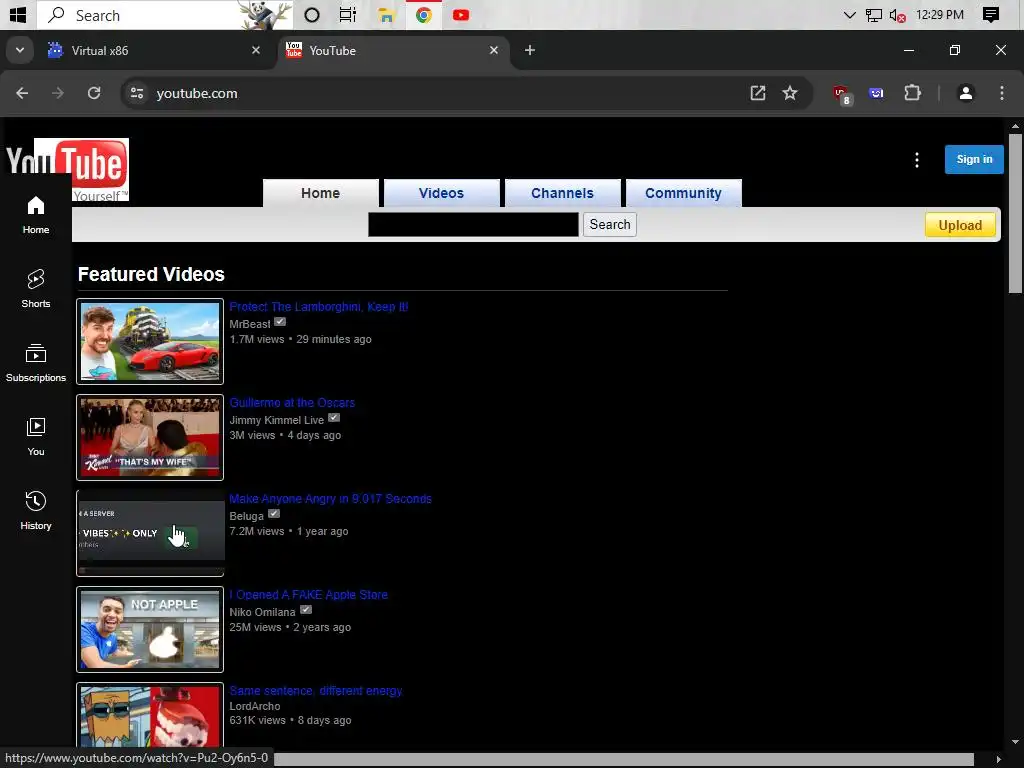The image size is (1024, 768).
Task: Visit the Niko Omilana channel
Action: coord(263,612)
